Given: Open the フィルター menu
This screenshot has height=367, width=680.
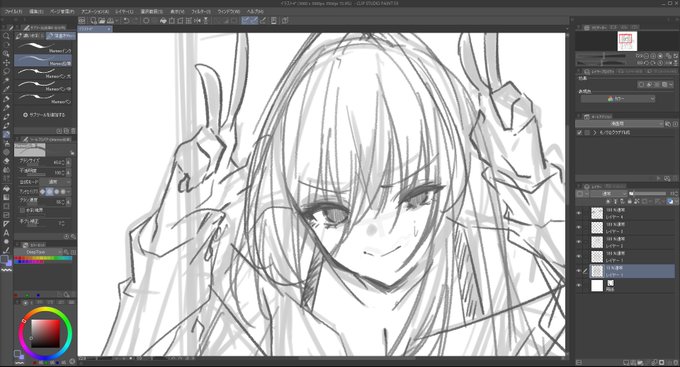Looking at the screenshot, I should tap(201, 11).
